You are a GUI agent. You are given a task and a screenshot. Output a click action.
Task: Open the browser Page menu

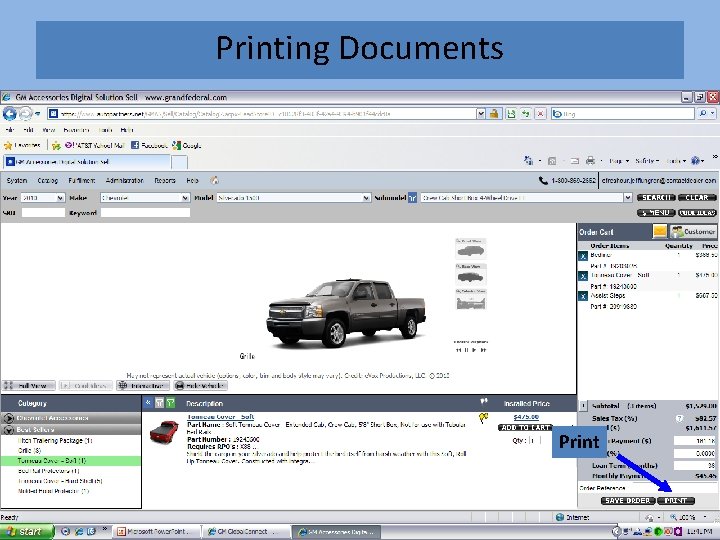618,161
